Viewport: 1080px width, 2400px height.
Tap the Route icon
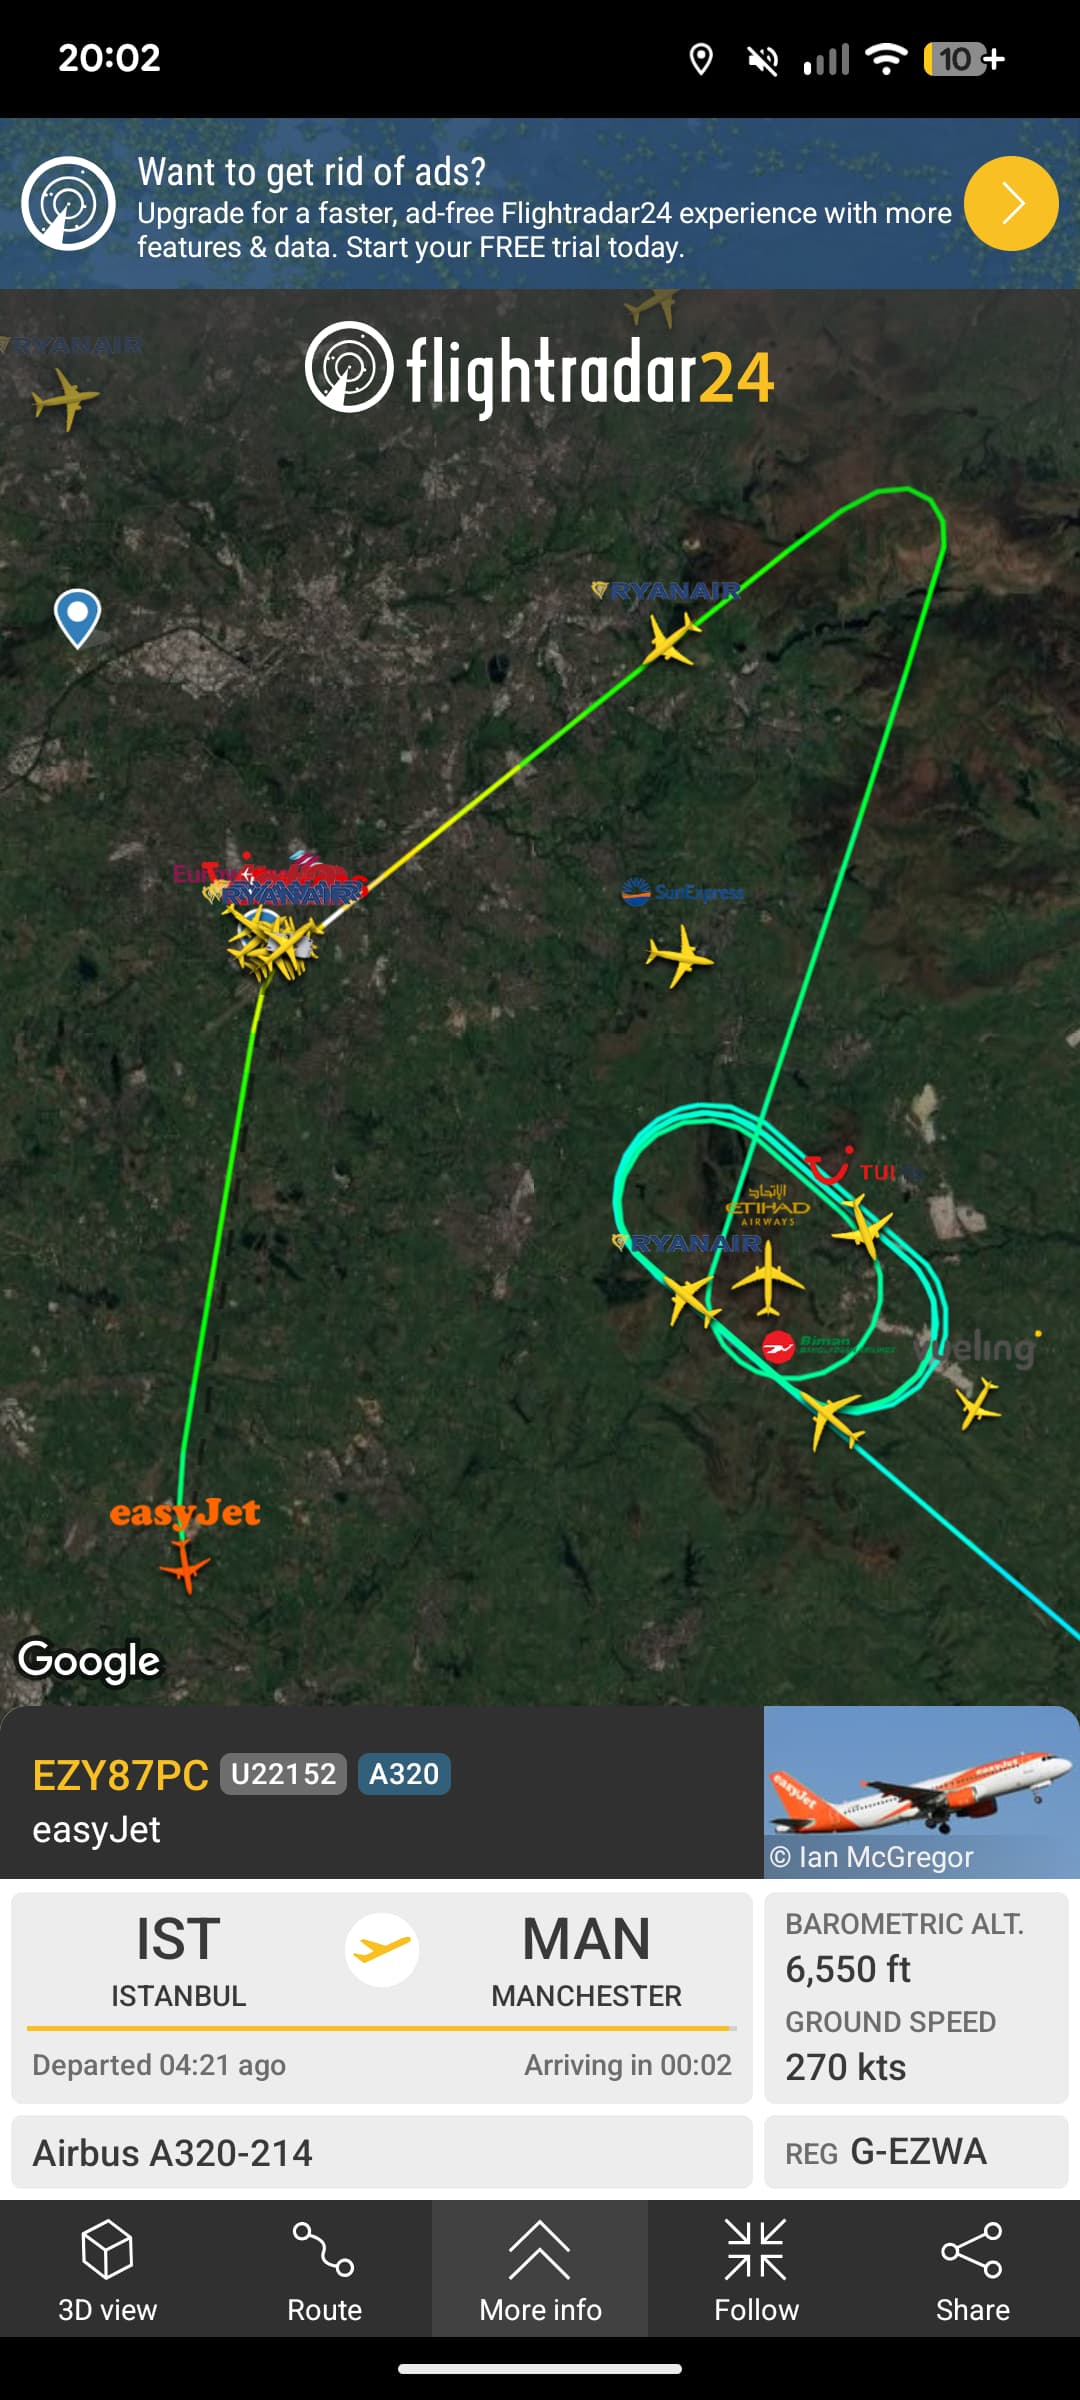(x=323, y=2249)
